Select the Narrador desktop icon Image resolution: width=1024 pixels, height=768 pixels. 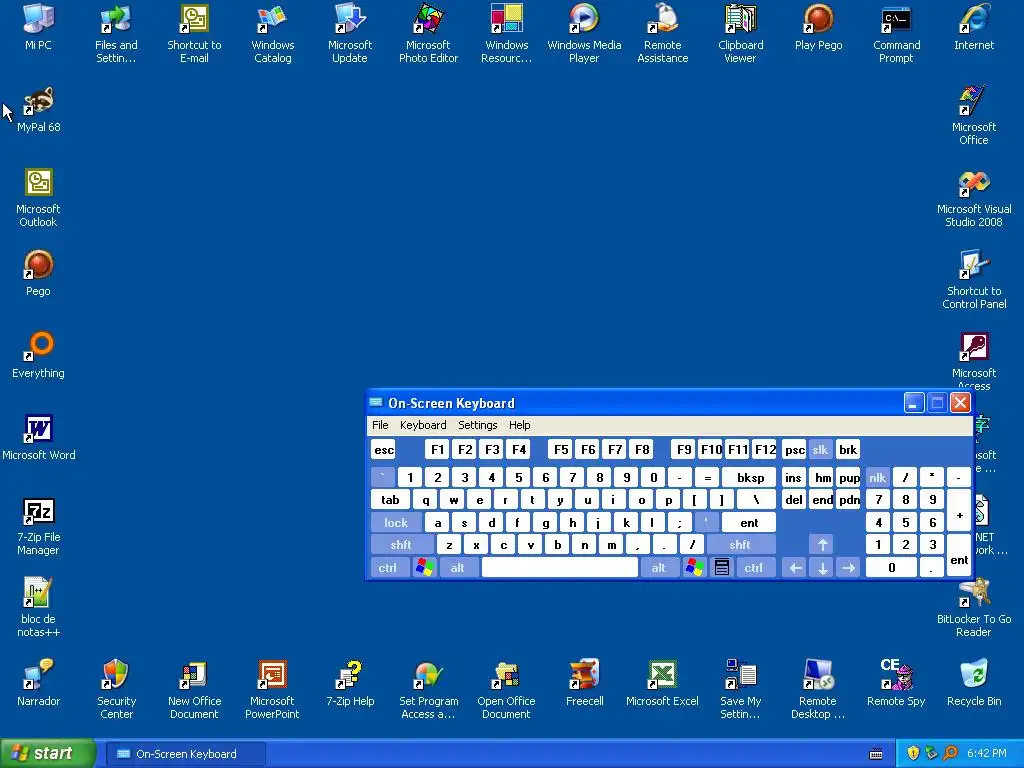(38, 682)
